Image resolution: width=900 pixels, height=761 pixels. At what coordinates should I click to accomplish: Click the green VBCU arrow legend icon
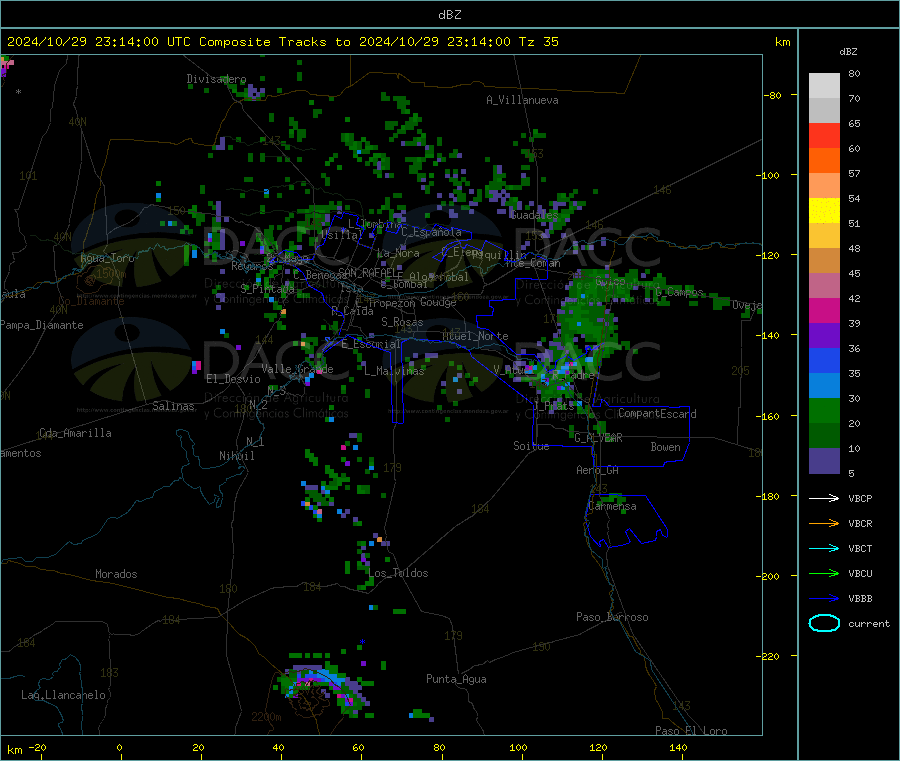tap(824, 573)
